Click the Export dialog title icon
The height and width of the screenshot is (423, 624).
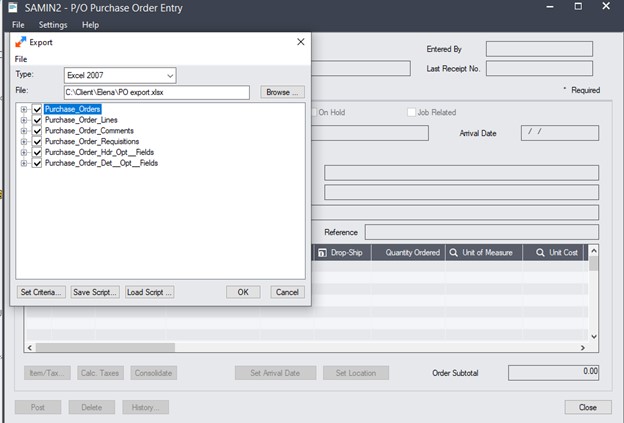(x=21, y=42)
